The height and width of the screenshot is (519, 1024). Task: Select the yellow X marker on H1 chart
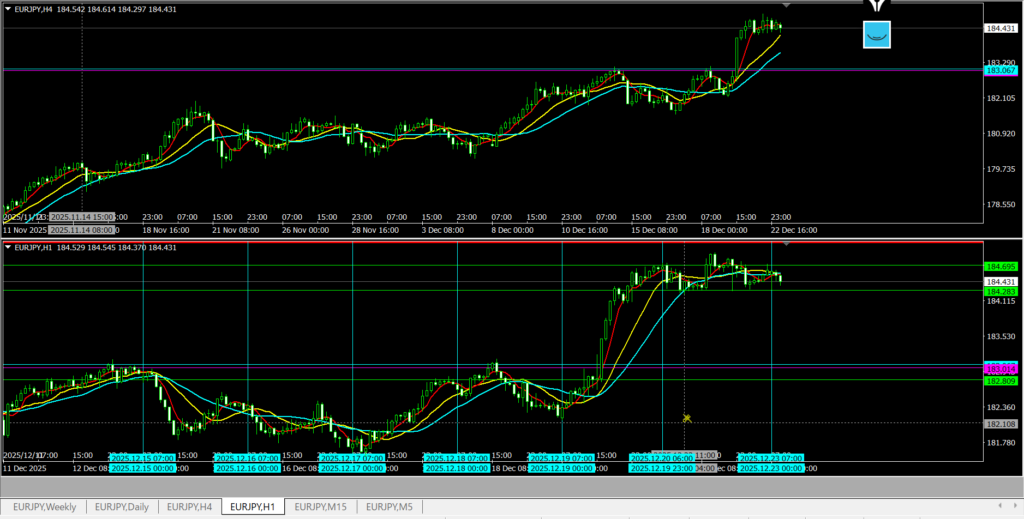pyautogui.click(x=687, y=418)
